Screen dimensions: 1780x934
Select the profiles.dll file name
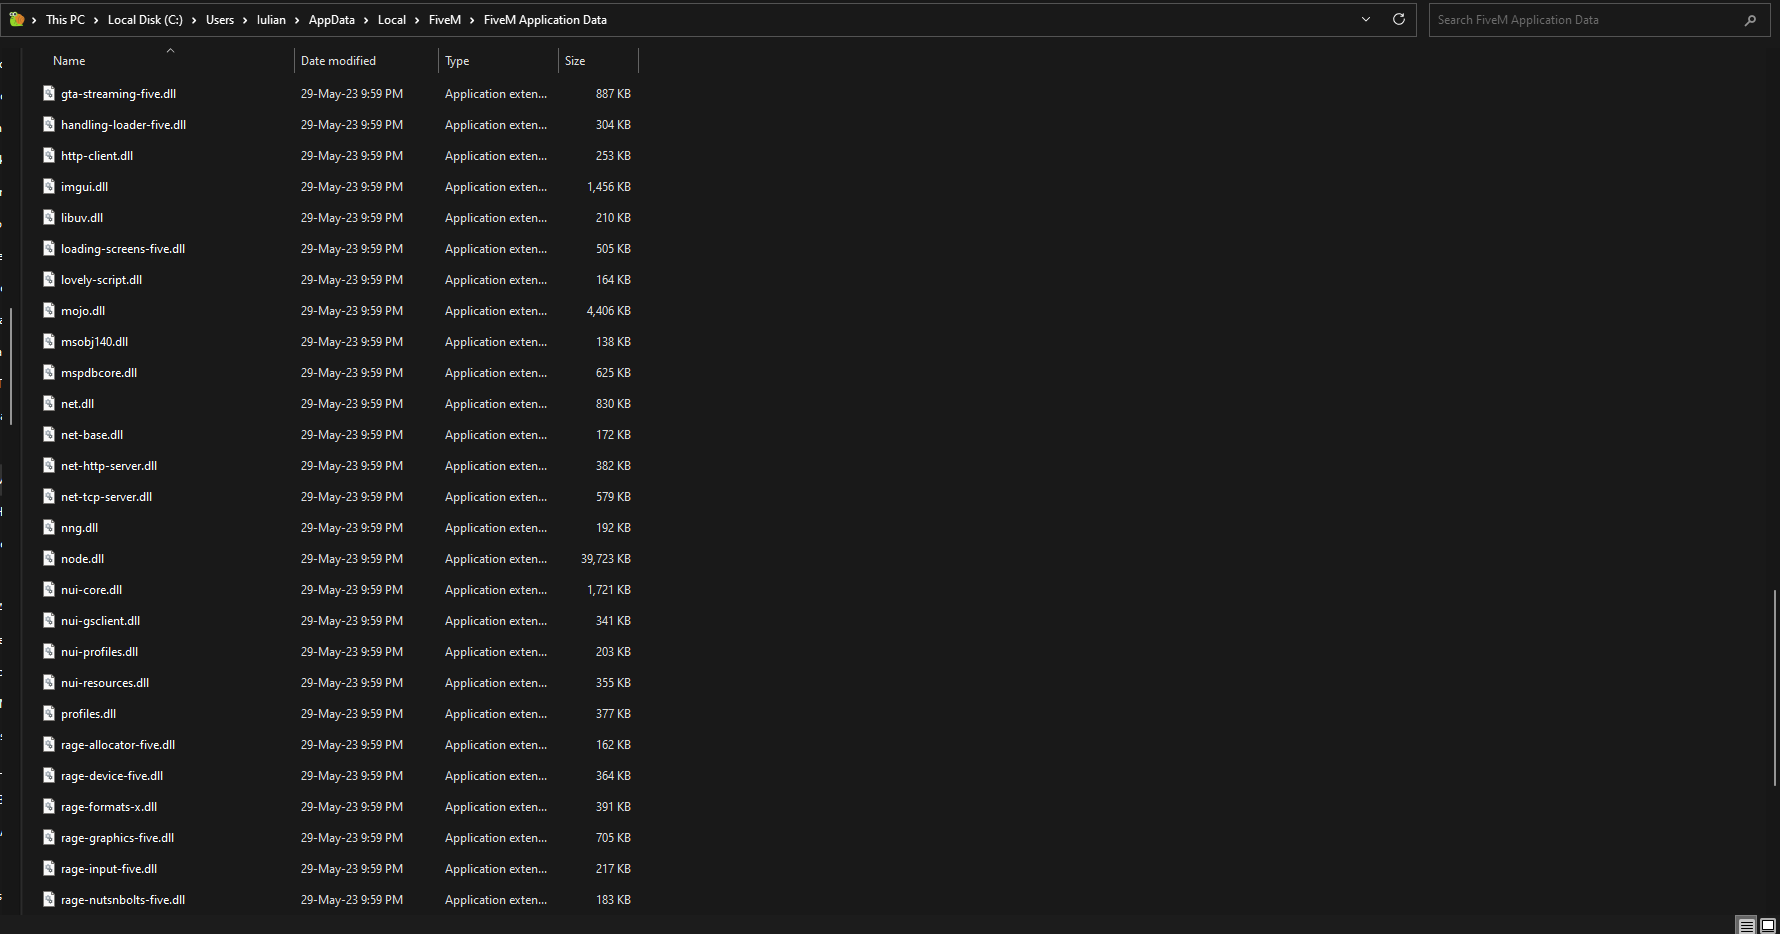[88, 714]
